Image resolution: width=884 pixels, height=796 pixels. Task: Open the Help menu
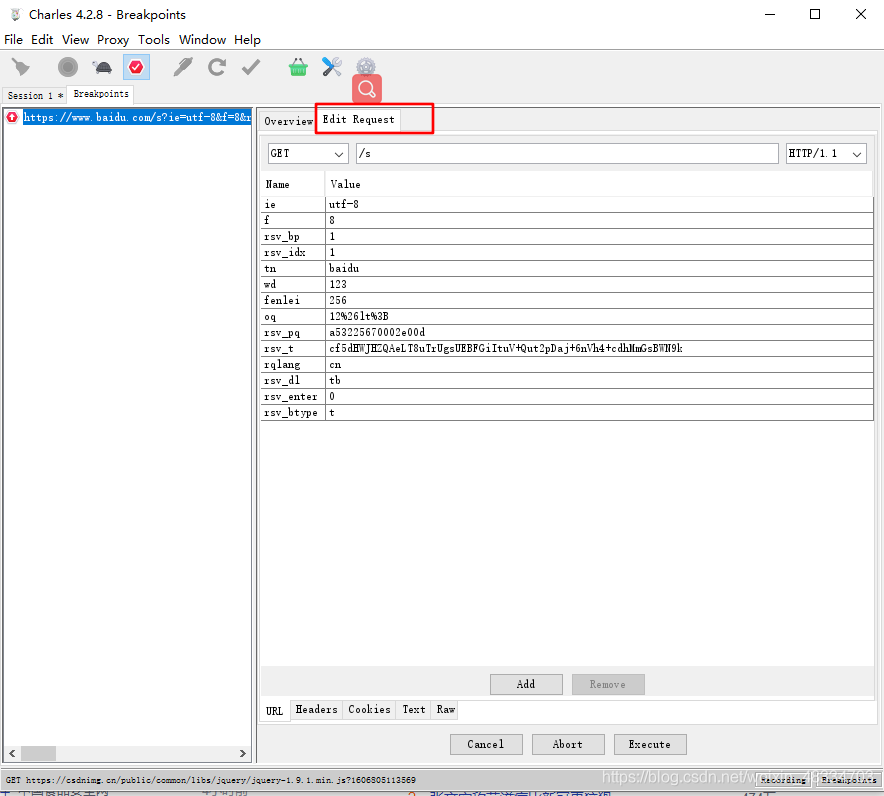pyautogui.click(x=247, y=40)
